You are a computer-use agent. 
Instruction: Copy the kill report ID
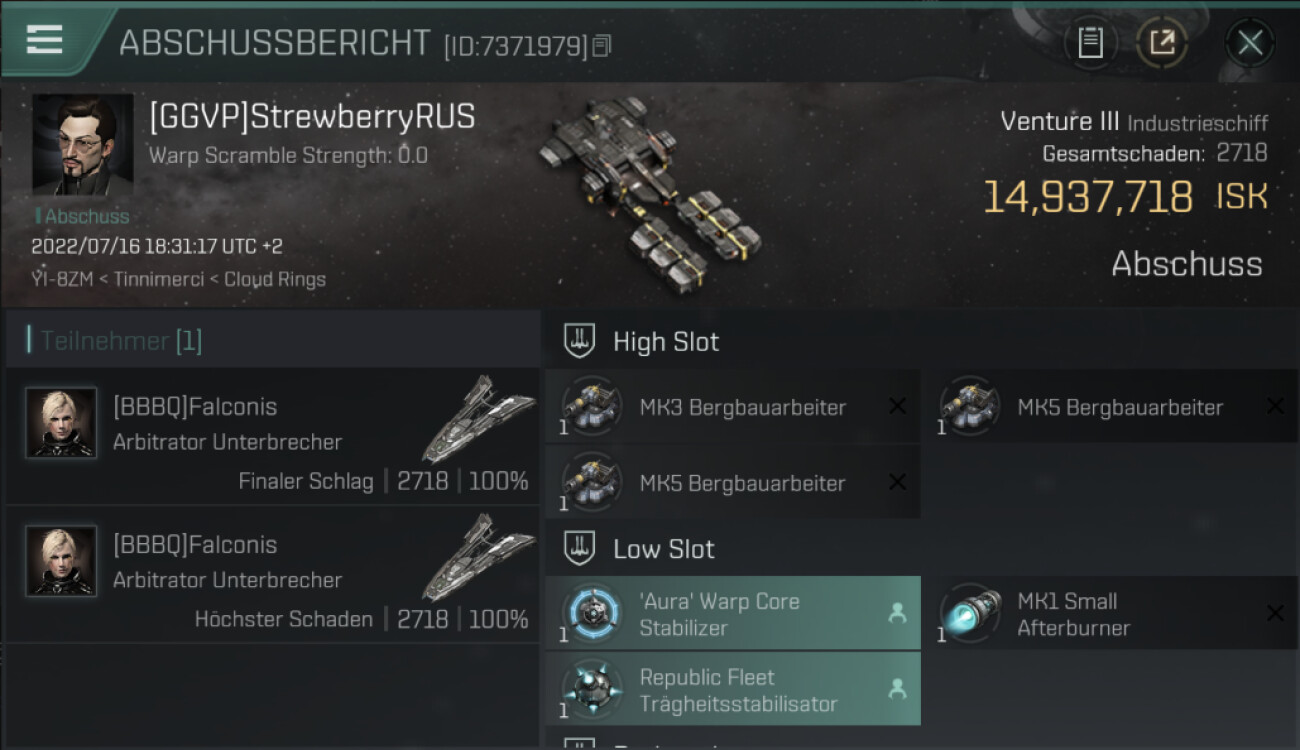click(x=601, y=46)
